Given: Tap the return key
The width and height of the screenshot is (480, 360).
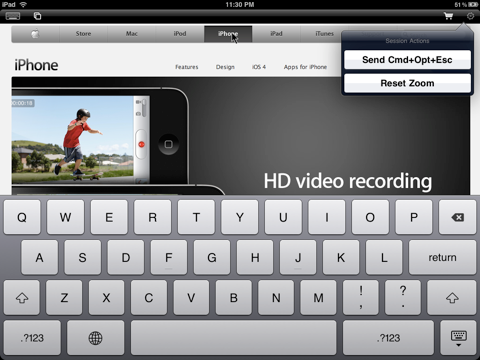Looking at the screenshot, I should (x=442, y=257).
